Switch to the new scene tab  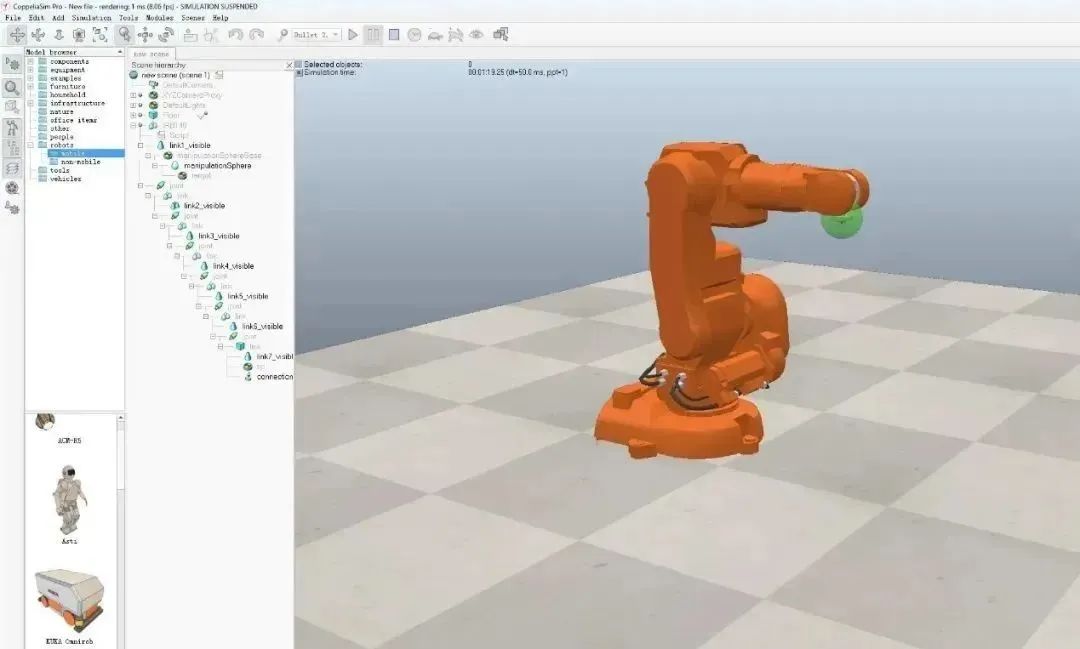click(x=151, y=54)
